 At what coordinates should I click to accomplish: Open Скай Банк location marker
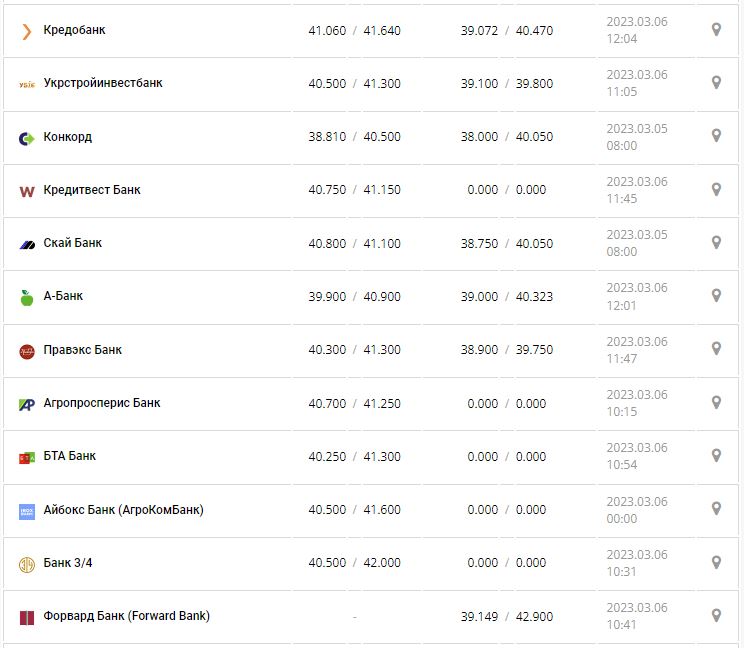click(x=716, y=242)
